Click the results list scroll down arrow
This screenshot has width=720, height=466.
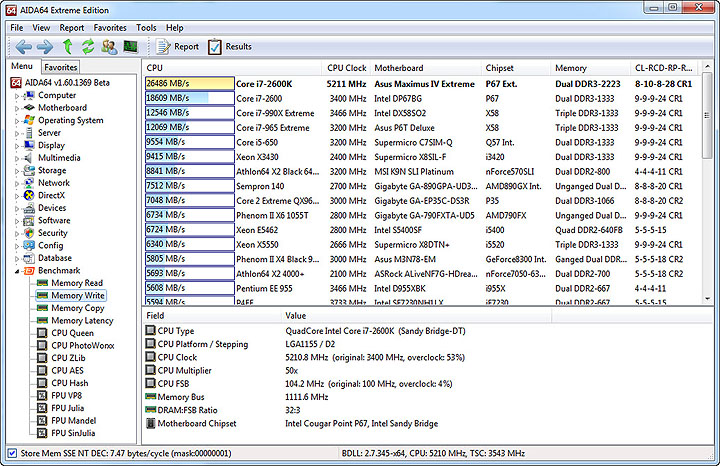coord(708,299)
